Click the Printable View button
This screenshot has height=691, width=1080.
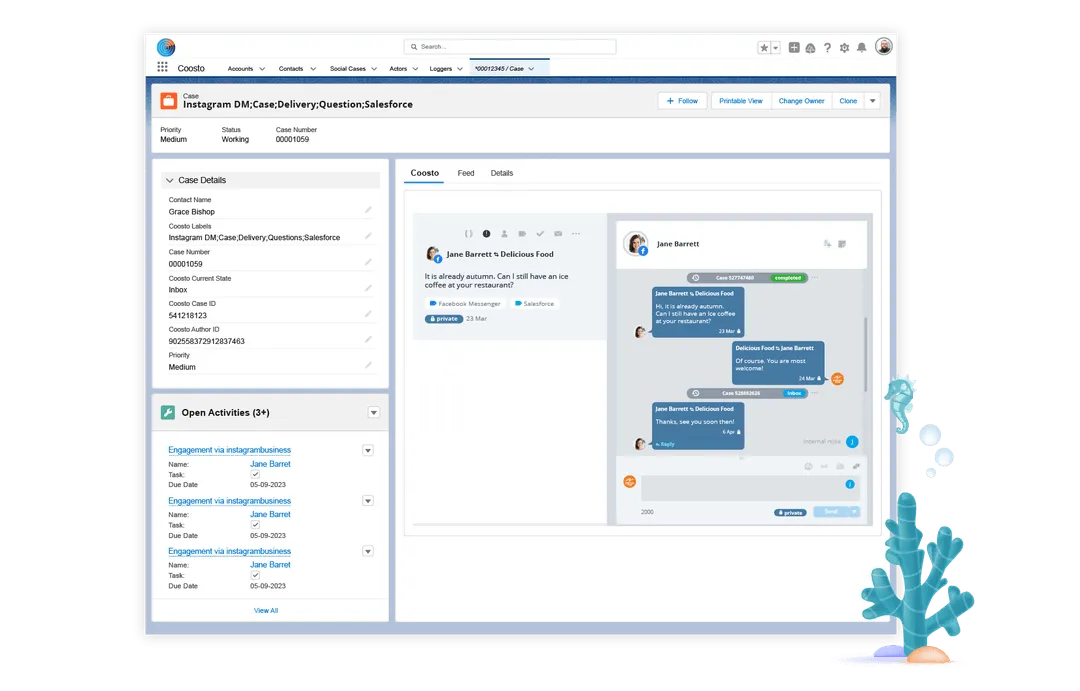click(x=740, y=101)
